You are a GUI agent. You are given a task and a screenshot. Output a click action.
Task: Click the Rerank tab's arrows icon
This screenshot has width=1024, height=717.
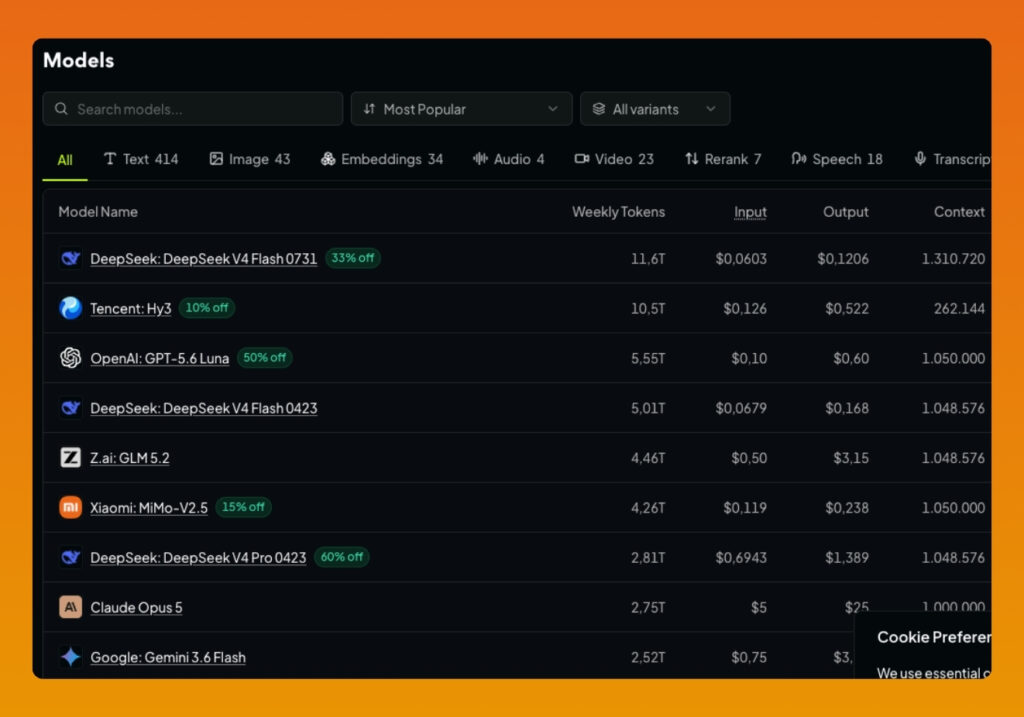[x=692, y=159]
